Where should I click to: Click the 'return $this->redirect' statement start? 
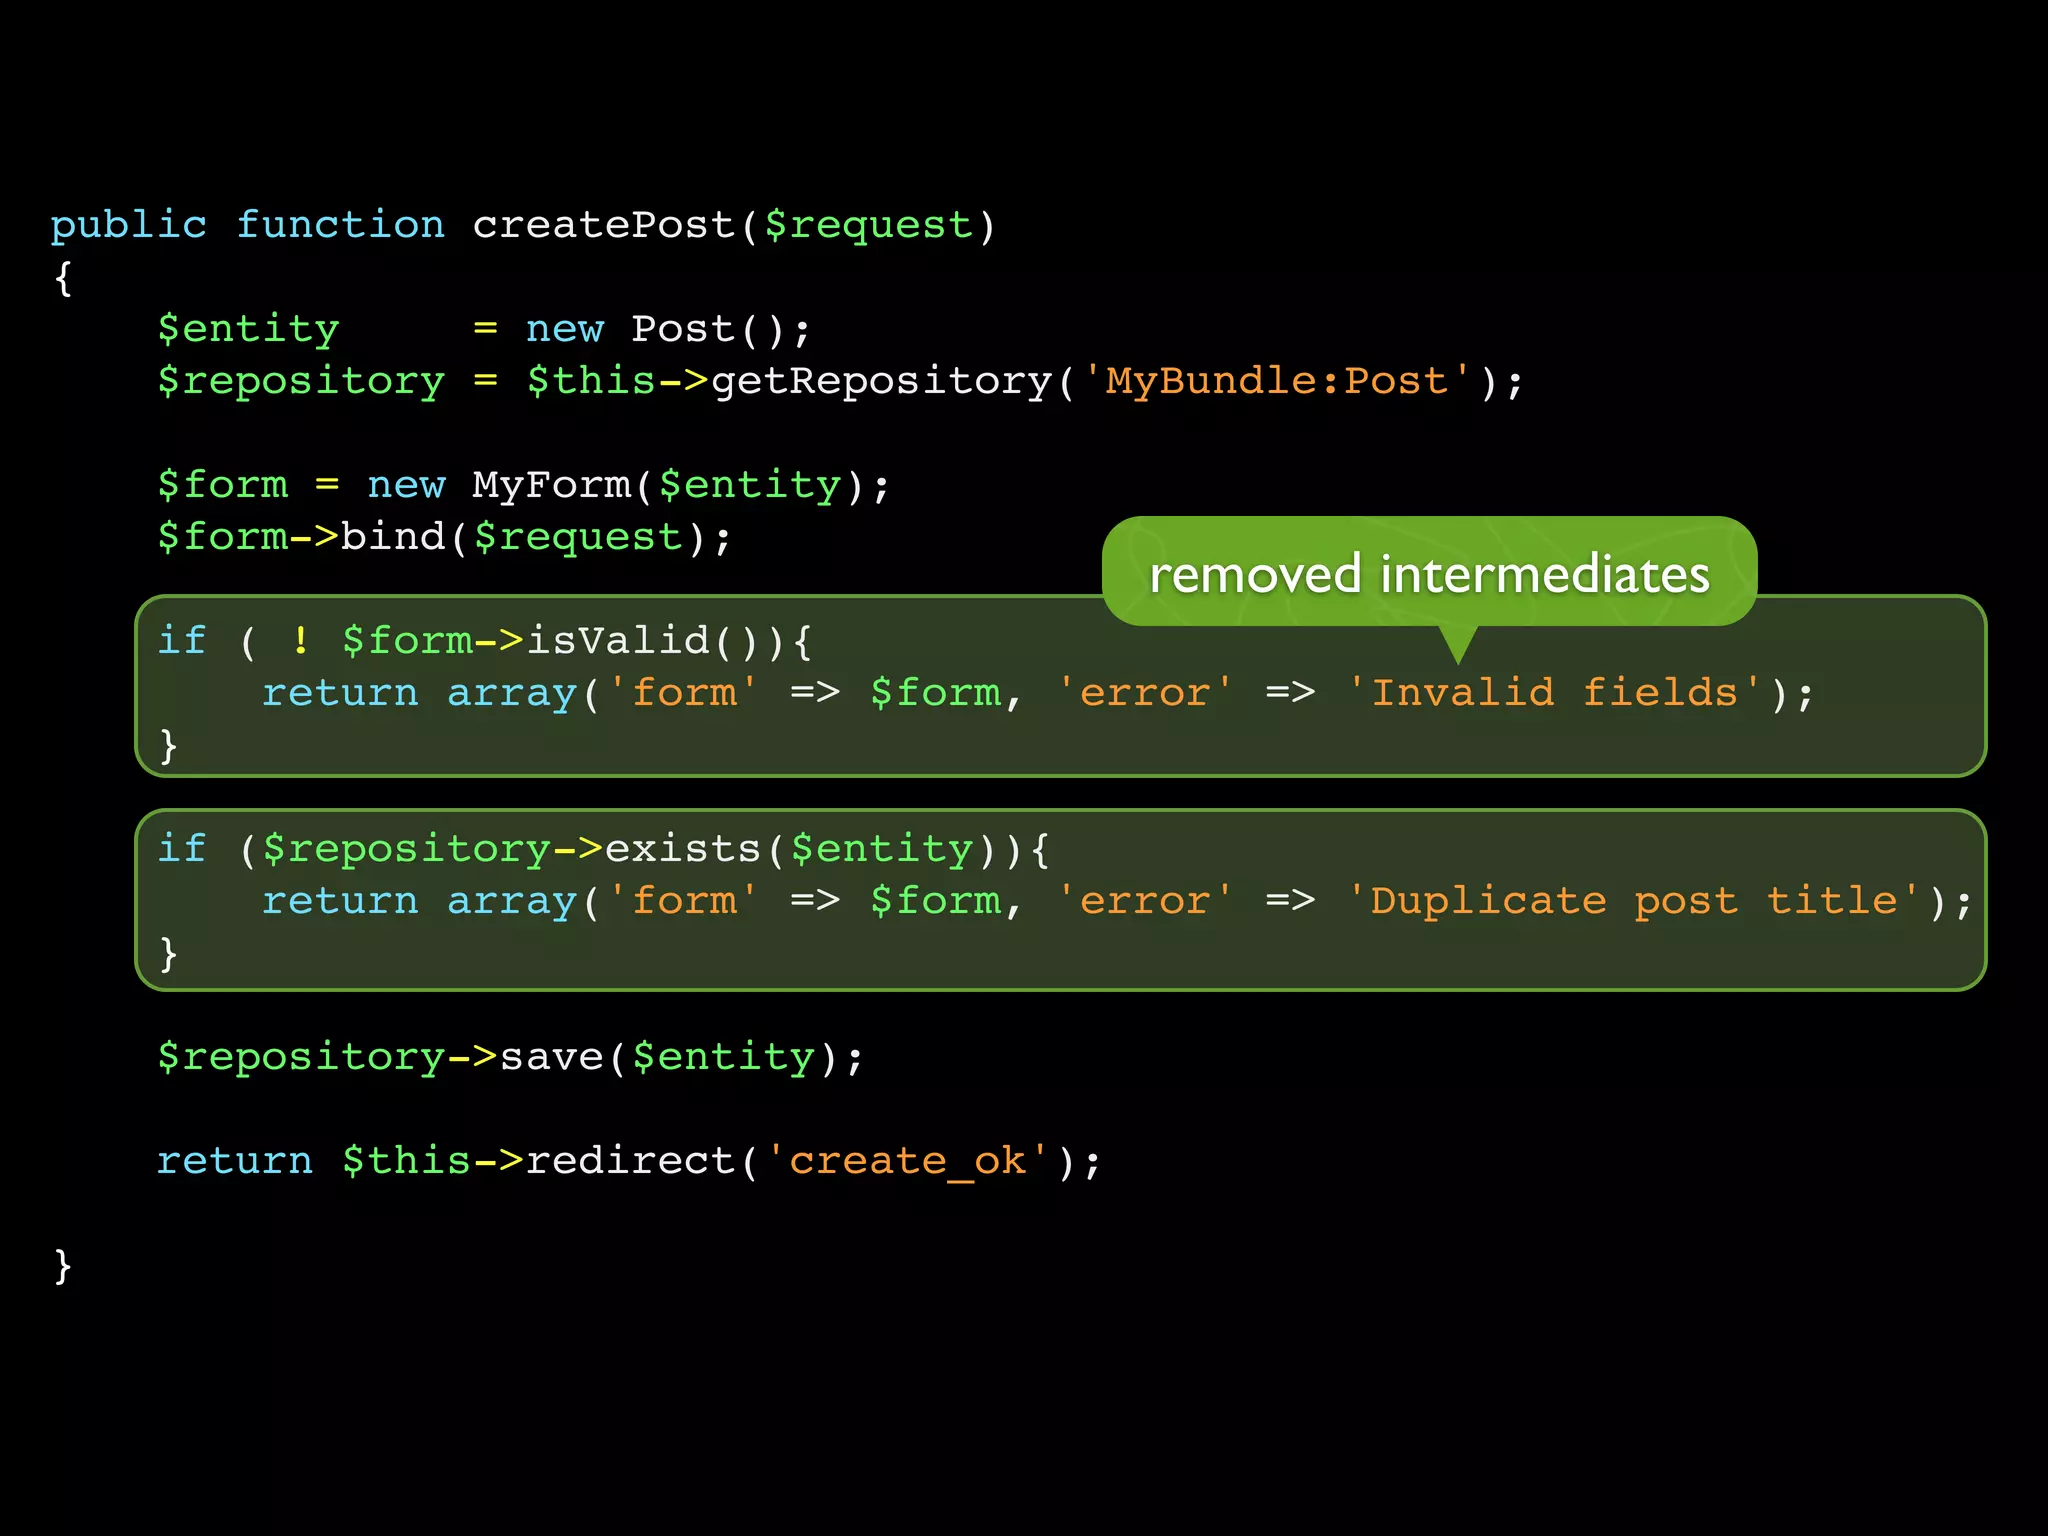[x=447, y=1162]
